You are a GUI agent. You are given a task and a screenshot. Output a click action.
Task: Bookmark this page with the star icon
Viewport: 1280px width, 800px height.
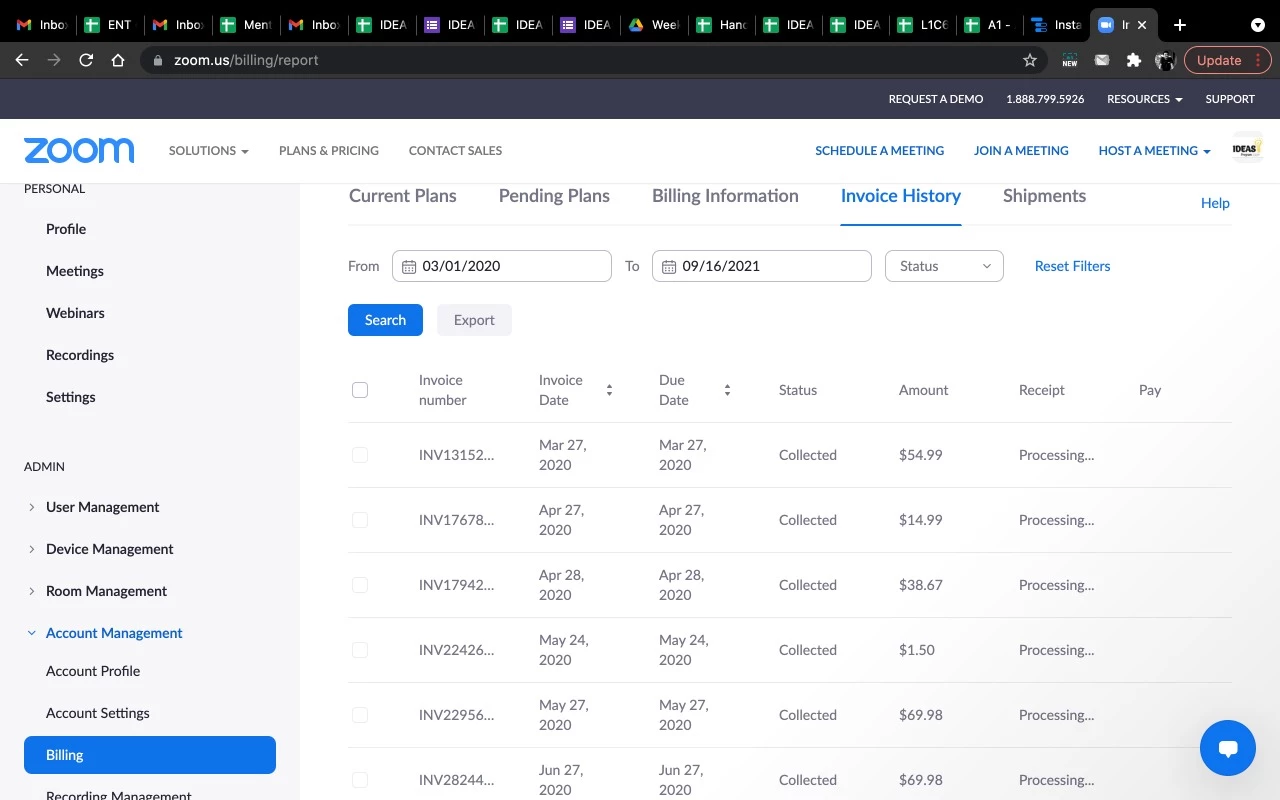[x=1030, y=60]
